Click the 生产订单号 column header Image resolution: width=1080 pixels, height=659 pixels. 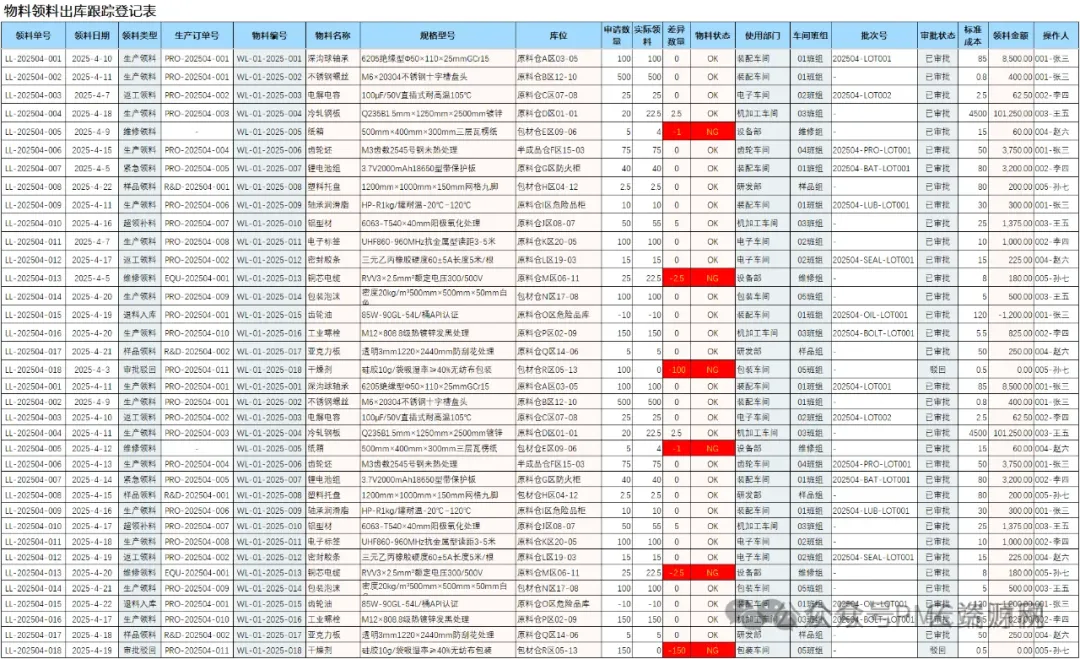(x=197, y=35)
